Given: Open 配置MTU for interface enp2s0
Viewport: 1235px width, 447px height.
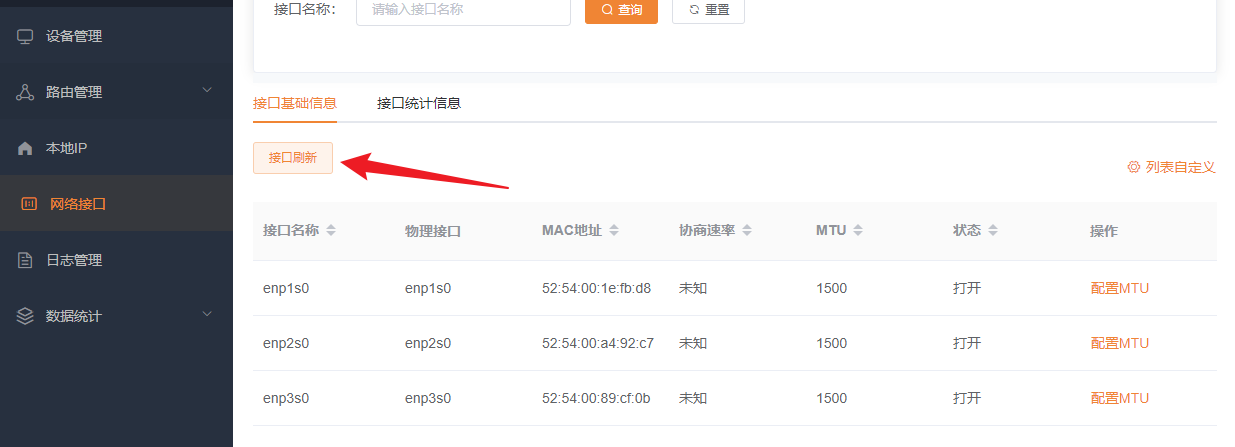Looking at the screenshot, I should click(x=1119, y=343).
